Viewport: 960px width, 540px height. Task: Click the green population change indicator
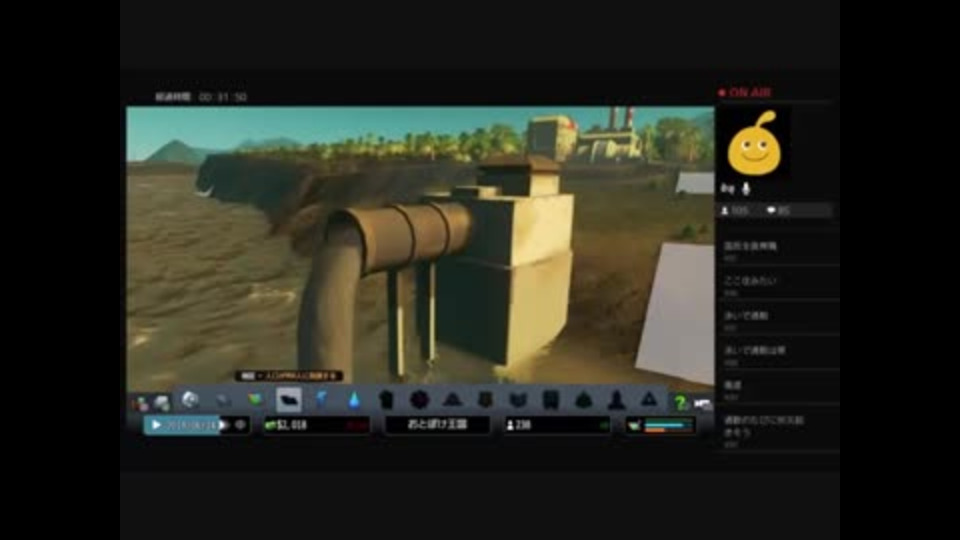[604, 425]
